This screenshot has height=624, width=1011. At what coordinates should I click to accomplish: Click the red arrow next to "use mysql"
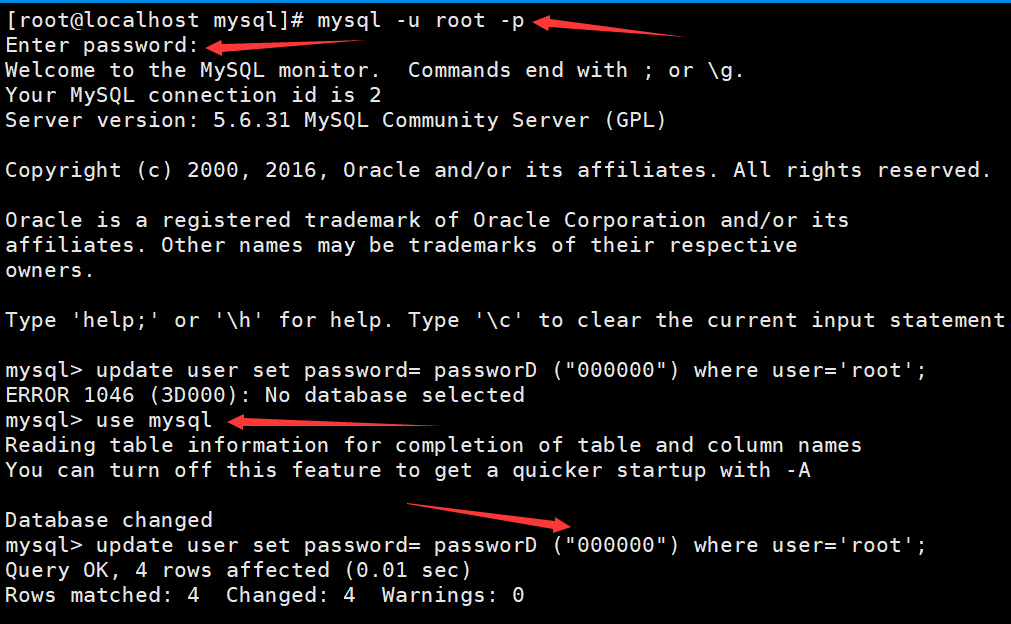[320, 422]
